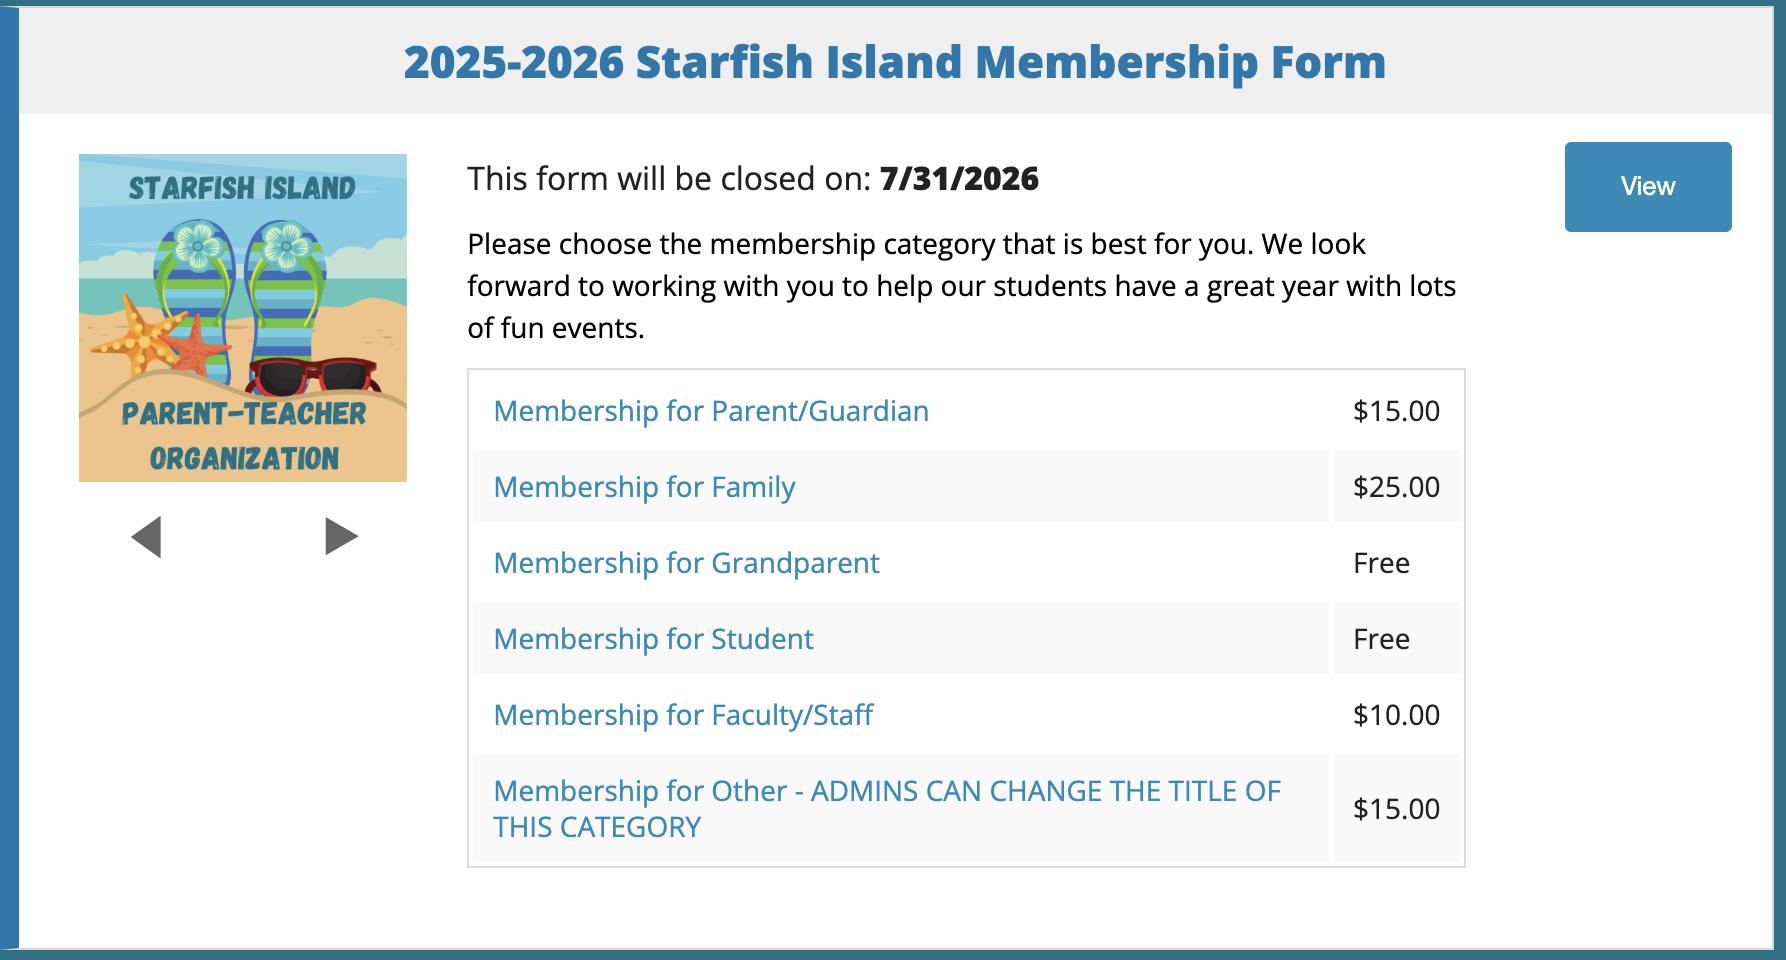Click the Free price for Grandparent
Viewport: 1786px width, 960px height.
(x=1381, y=563)
